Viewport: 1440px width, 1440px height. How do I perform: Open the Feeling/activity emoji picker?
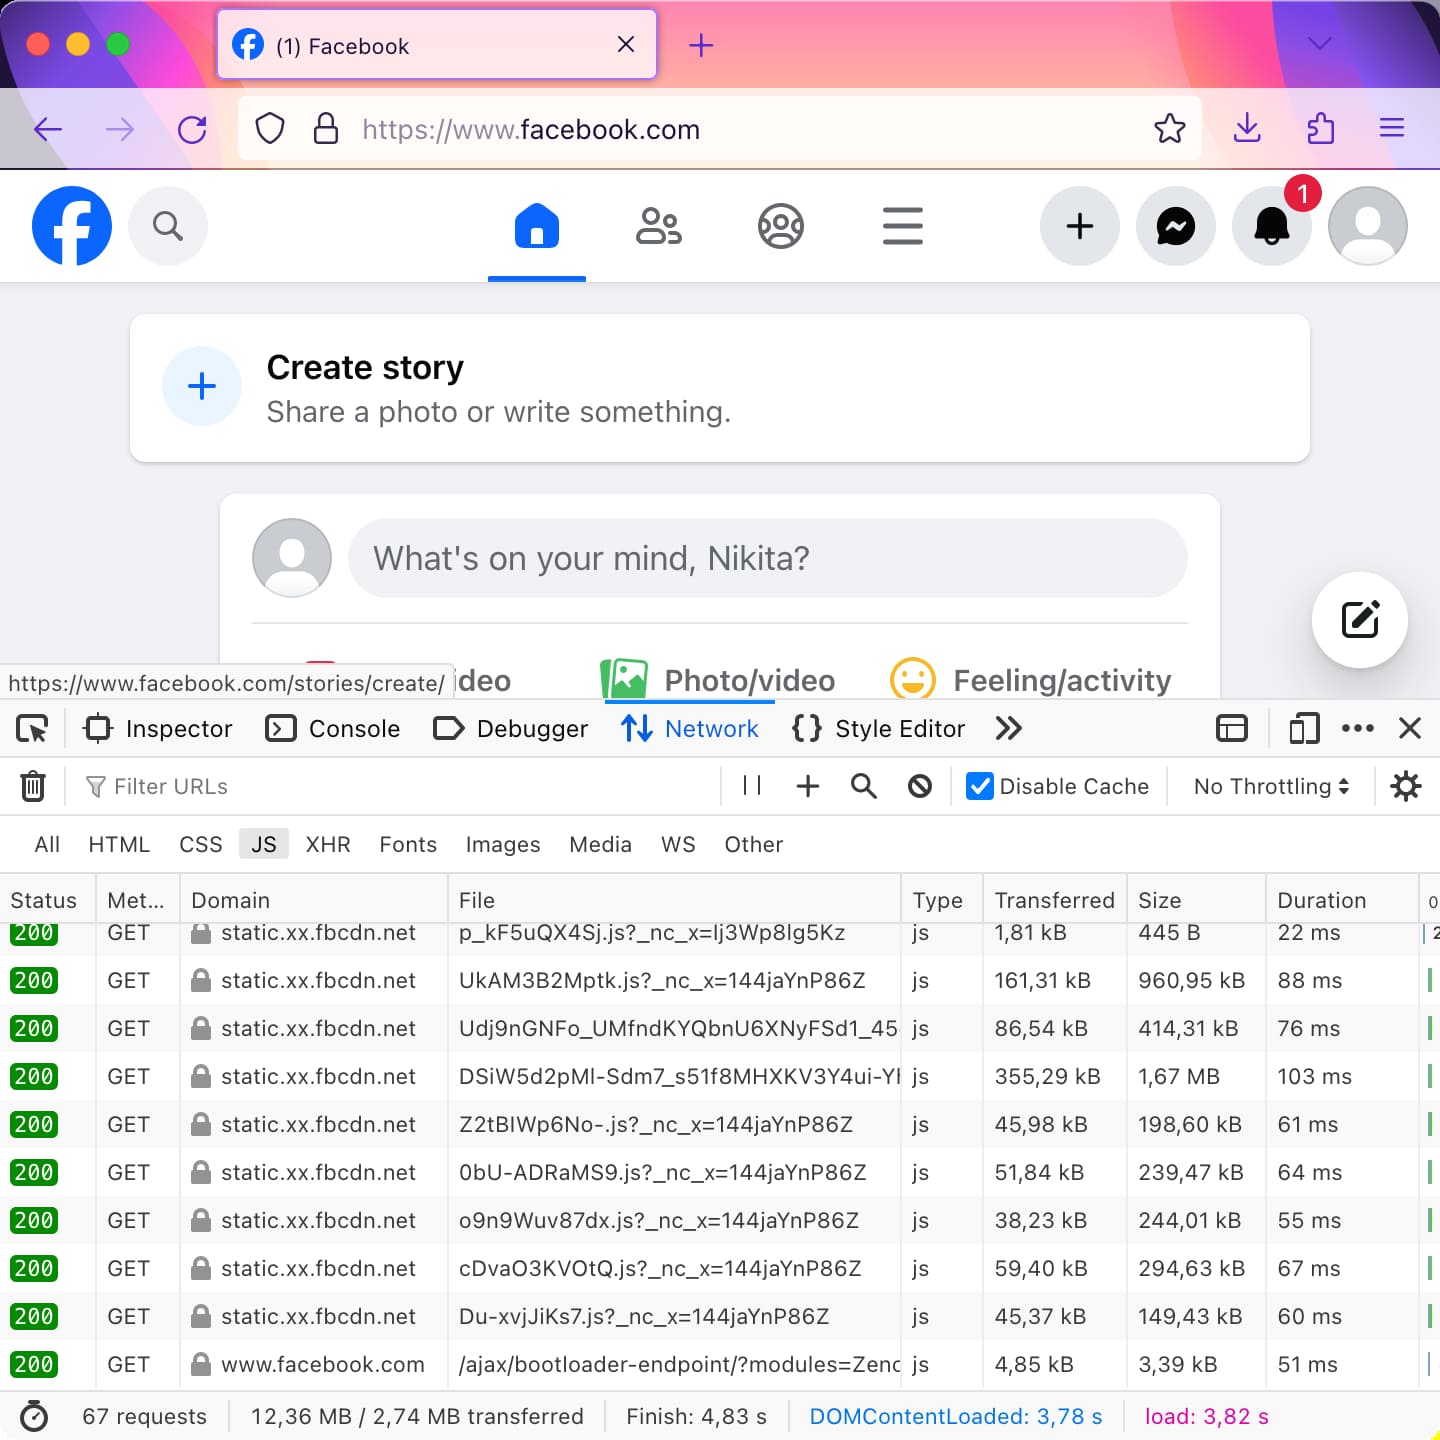[x=911, y=678]
